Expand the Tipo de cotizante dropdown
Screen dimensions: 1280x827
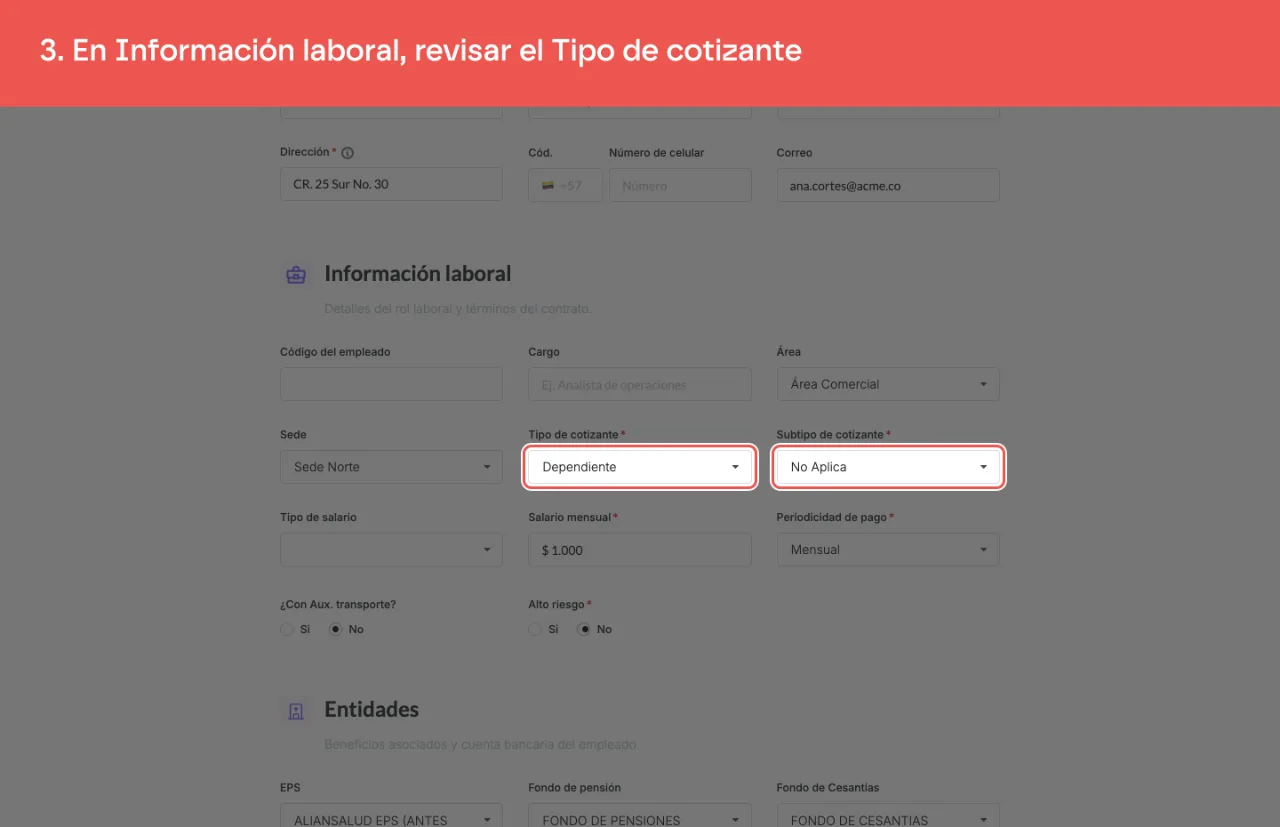click(640, 467)
